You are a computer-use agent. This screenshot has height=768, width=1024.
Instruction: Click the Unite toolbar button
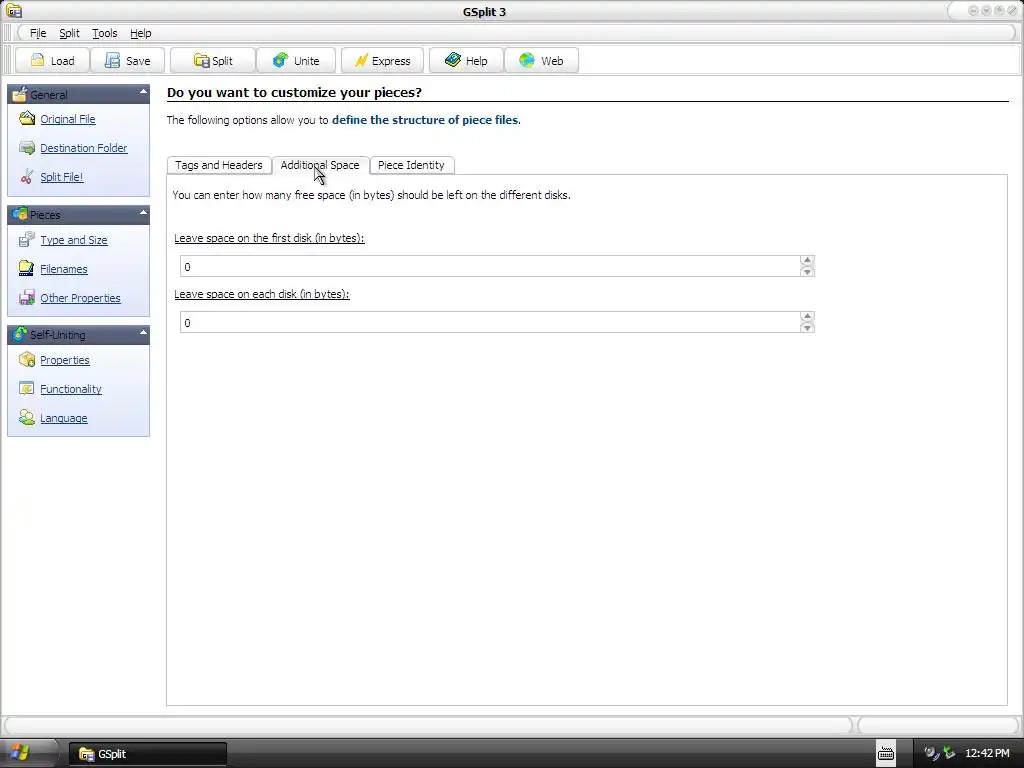click(296, 61)
